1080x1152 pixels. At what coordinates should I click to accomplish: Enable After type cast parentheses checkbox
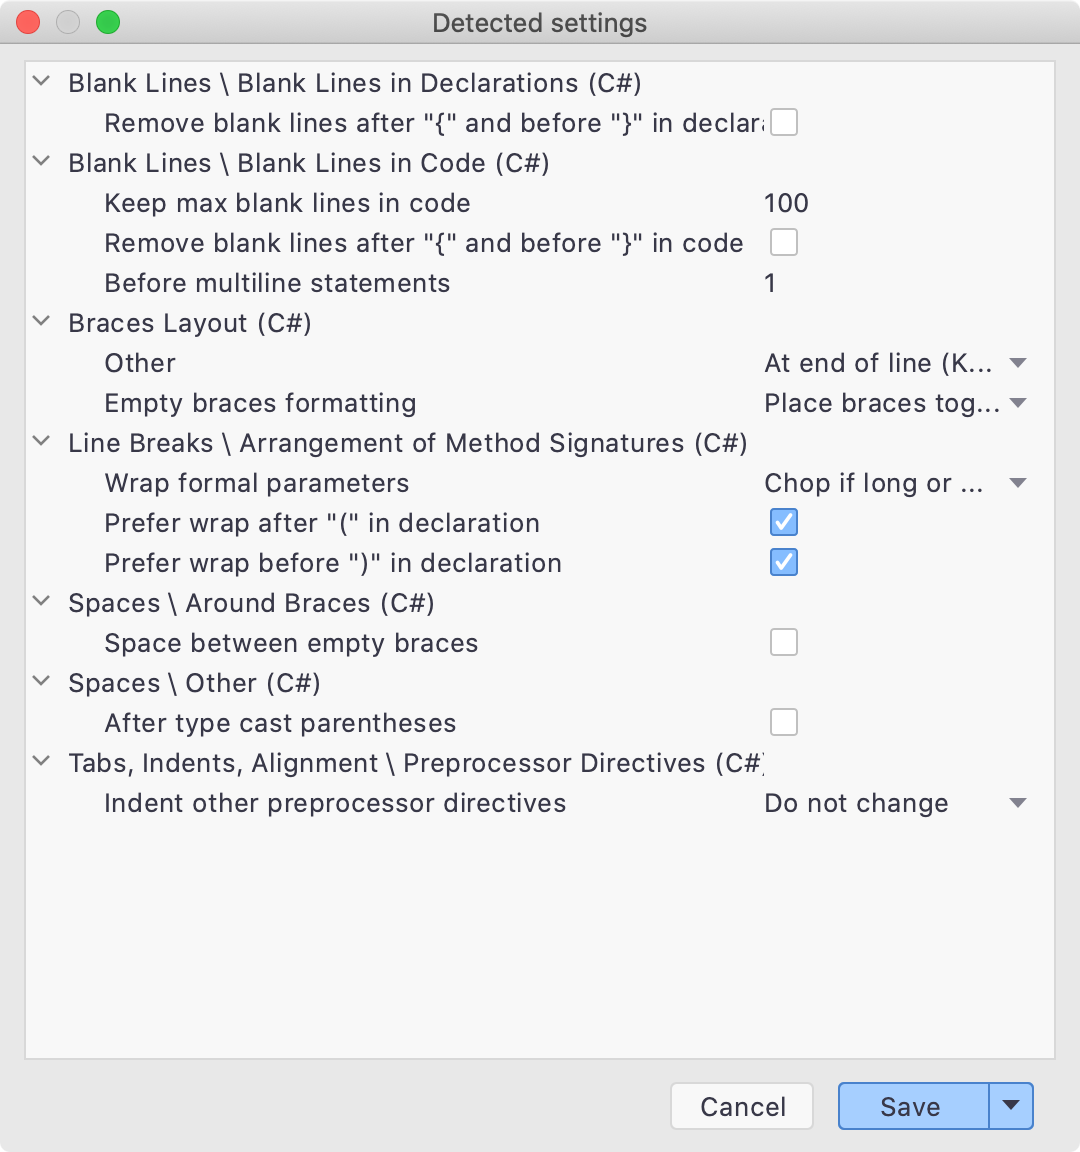tap(783, 722)
